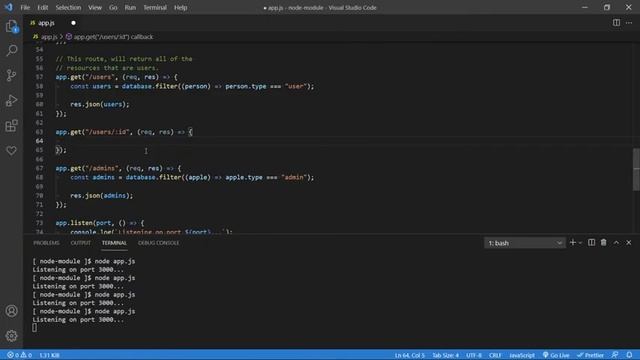This screenshot has height=360, width=640.
Task: Open the Run menu
Action: 130,7
